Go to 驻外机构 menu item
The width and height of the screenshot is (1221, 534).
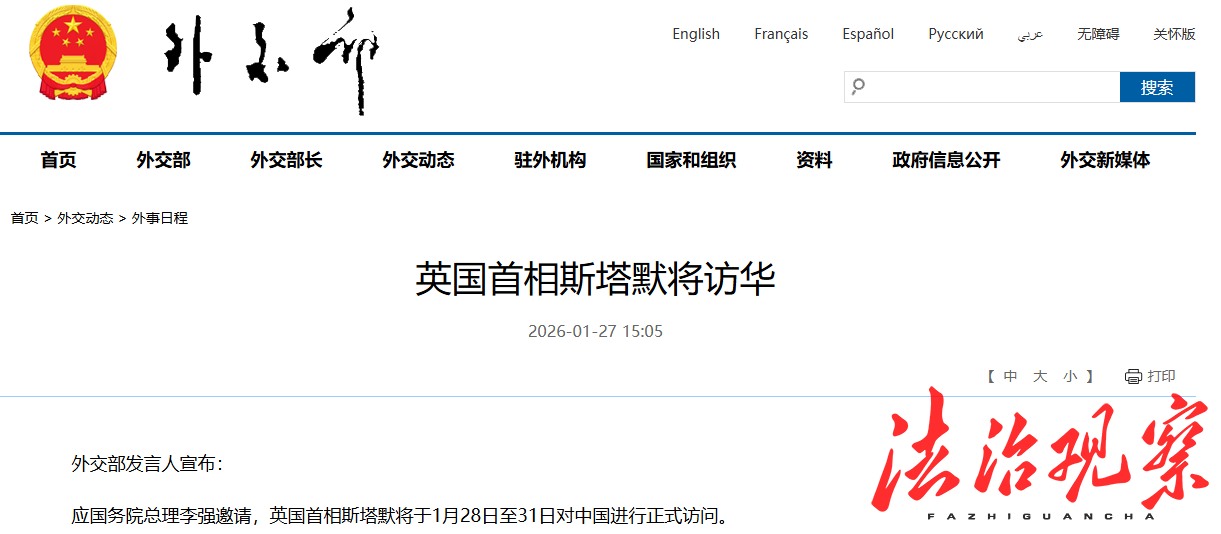(x=550, y=160)
